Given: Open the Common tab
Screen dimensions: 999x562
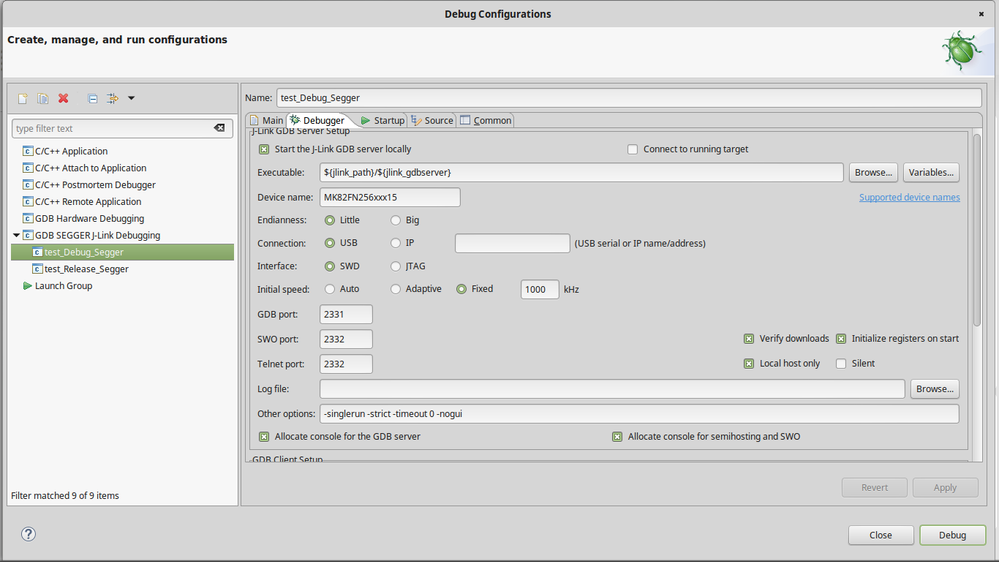Looking at the screenshot, I should (x=485, y=120).
